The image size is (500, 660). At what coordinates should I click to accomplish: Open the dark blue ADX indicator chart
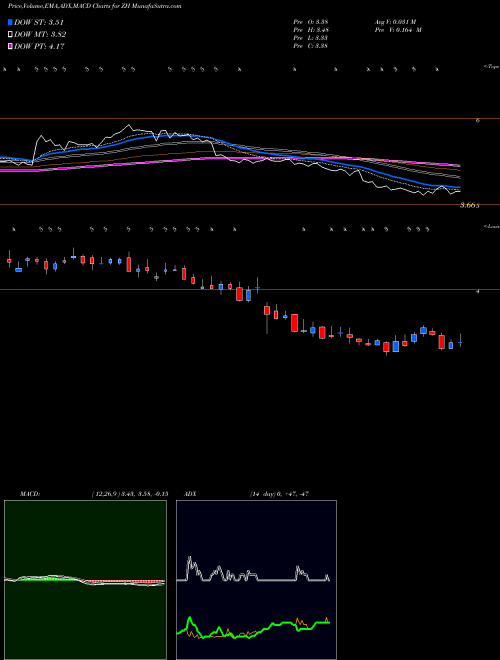pyautogui.click(x=256, y=580)
